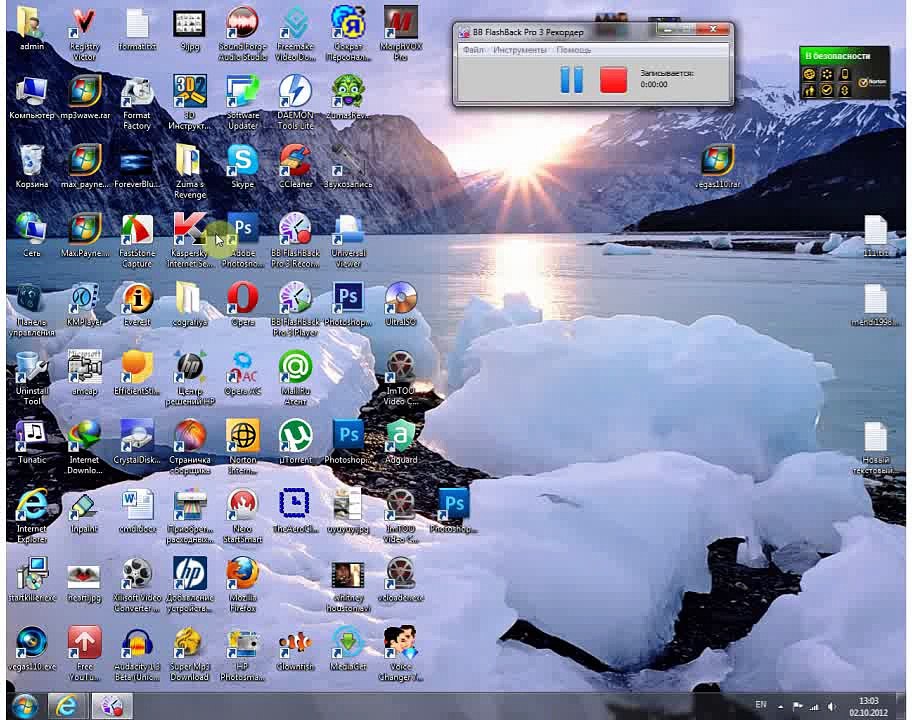Screen dimensions: 912x720
Task: Select the Mail.Ru Агент icon
Action: coord(295,379)
